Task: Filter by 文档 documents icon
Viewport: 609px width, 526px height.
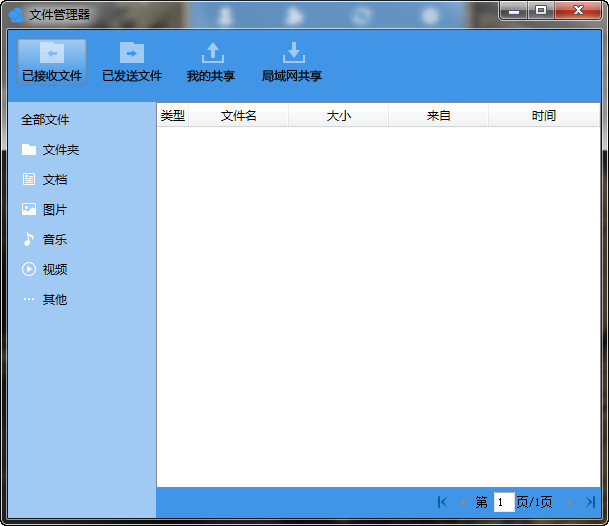Action: pyautogui.click(x=29, y=180)
